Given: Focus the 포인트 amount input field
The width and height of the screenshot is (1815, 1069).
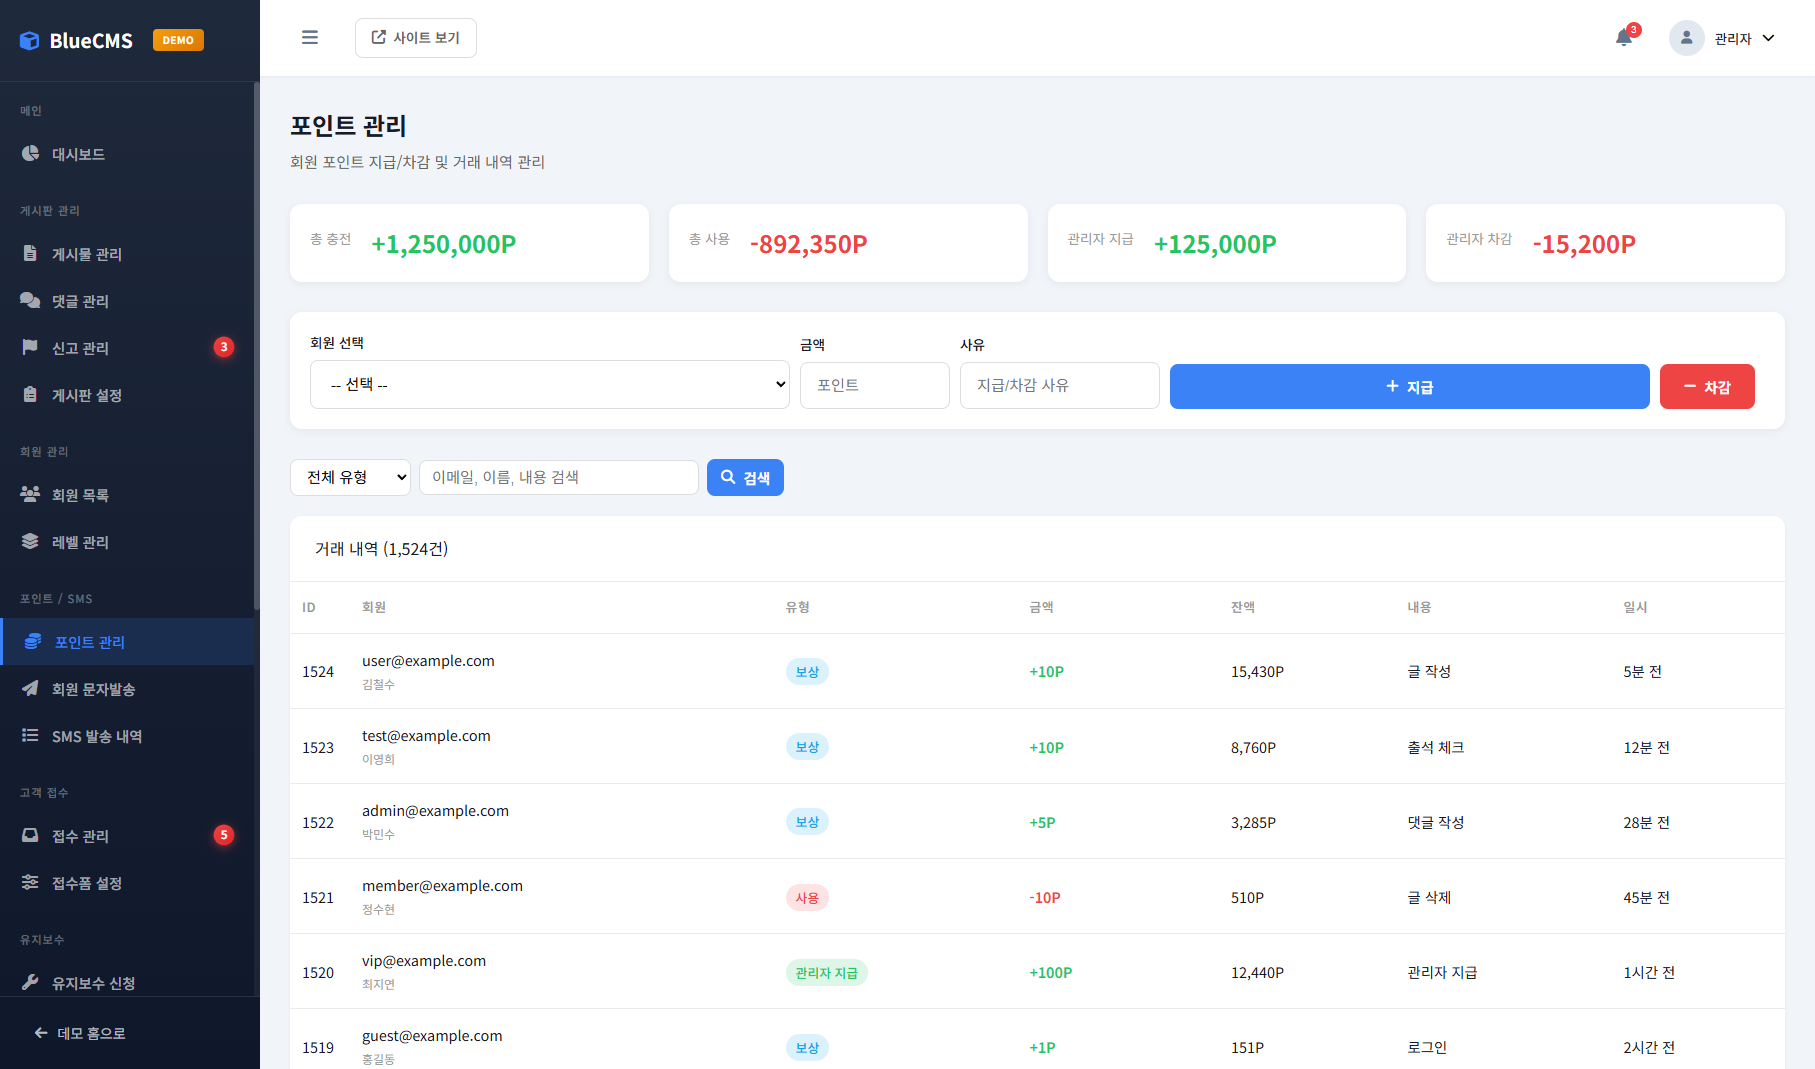Looking at the screenshot, I should [x=874, y=386].
